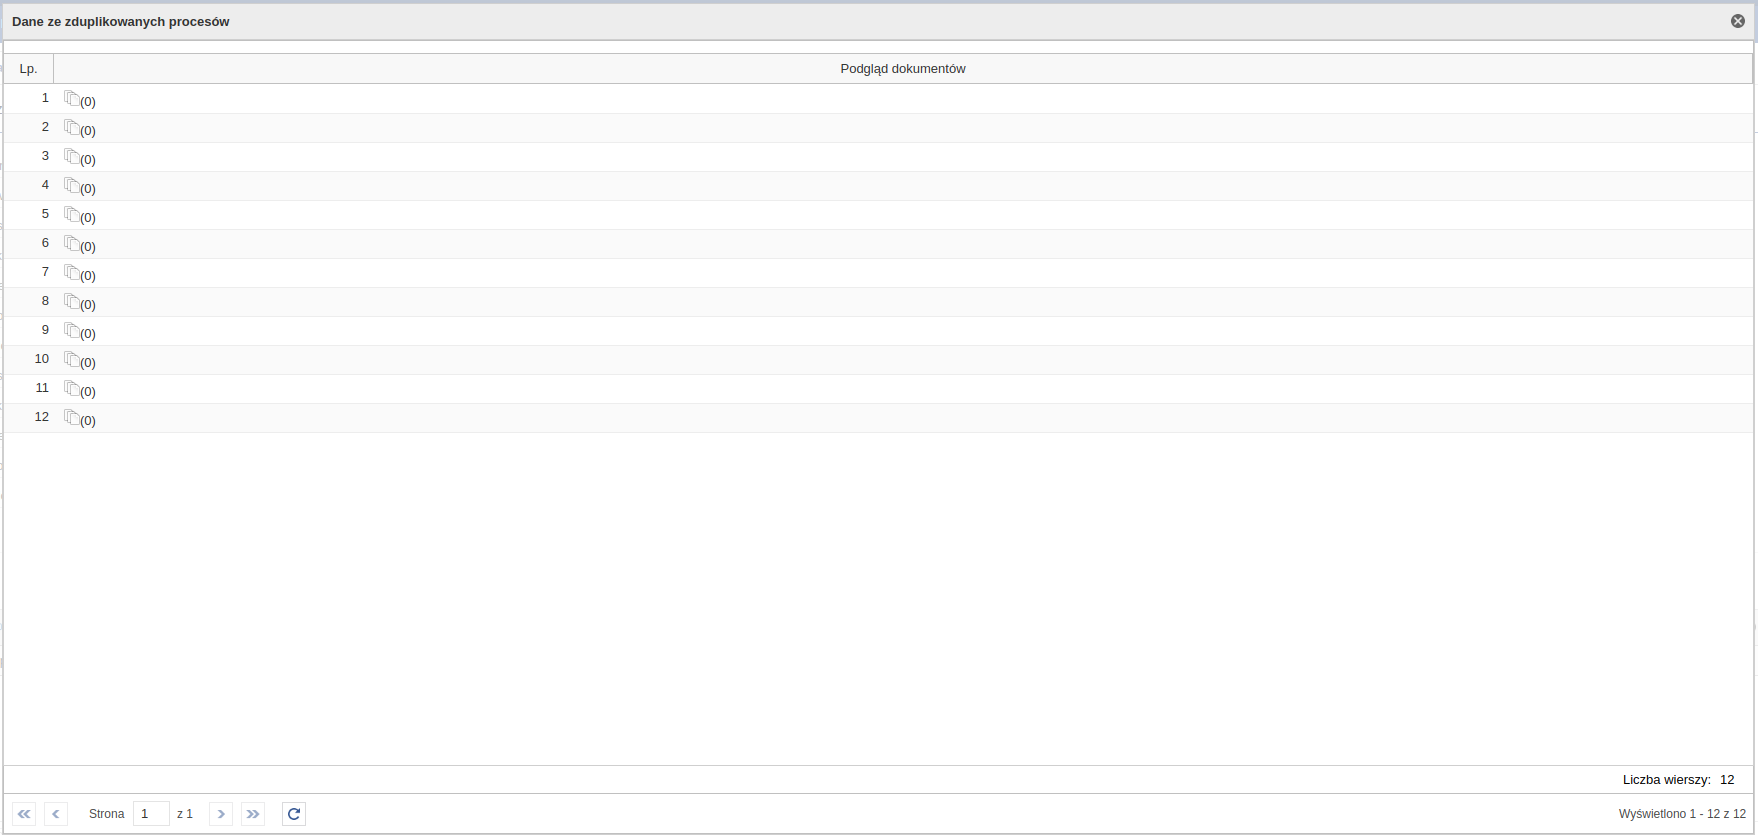The height and width of the screenshot is (835, 1758).
Task: Open documents preview icon in row 11
Action: [x=72, y=388]
